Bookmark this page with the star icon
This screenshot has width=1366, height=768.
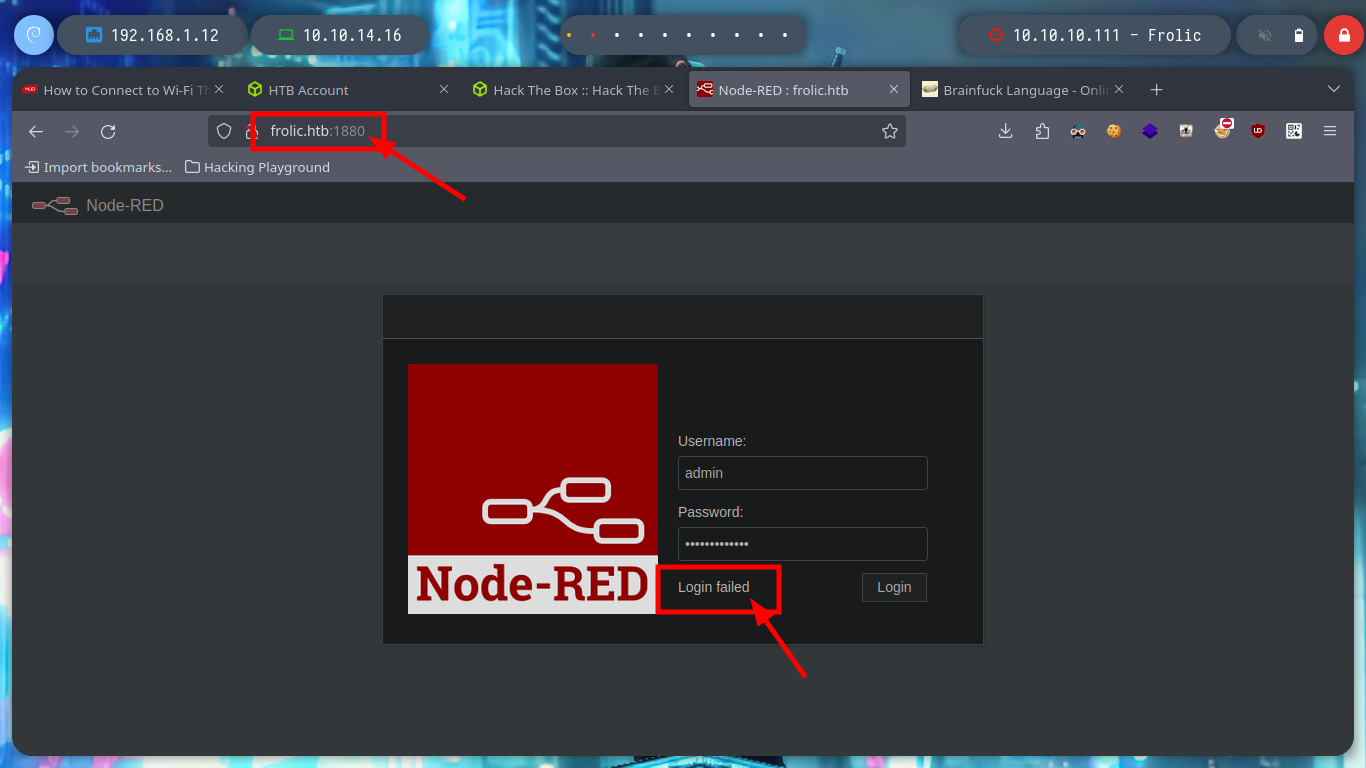pyautogui.click(x=889, y=131)
